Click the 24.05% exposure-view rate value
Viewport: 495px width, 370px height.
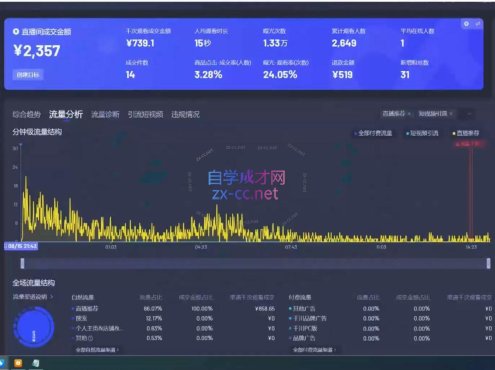pos(280,75)
